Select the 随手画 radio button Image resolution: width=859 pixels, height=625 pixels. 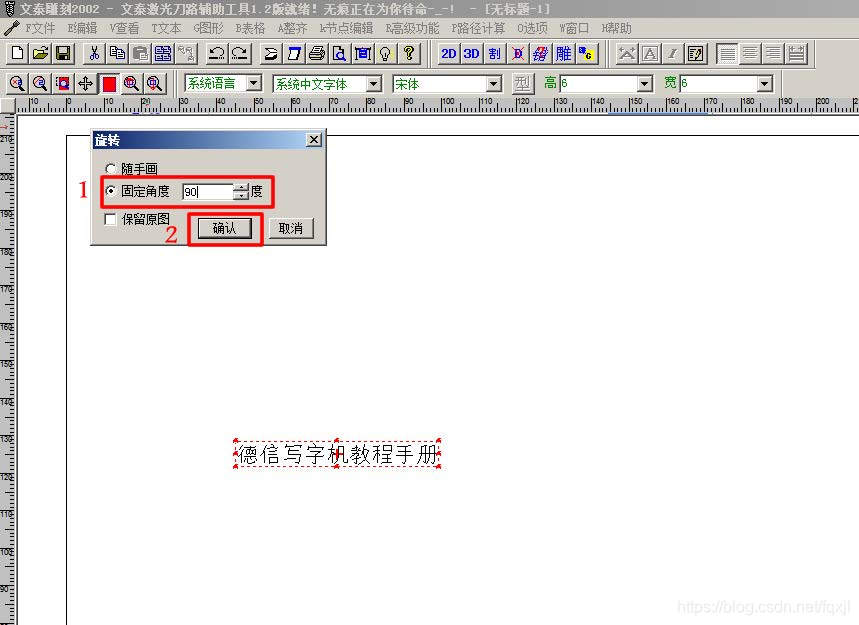pyautogui.click(x=111, y=169)
